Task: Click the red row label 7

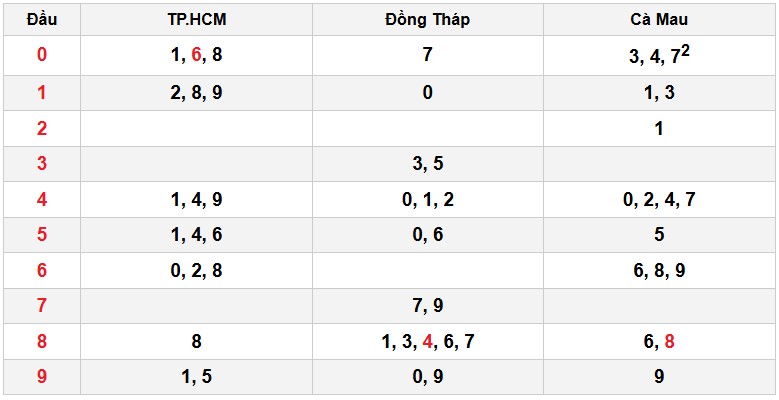Action: click(41, 306)
